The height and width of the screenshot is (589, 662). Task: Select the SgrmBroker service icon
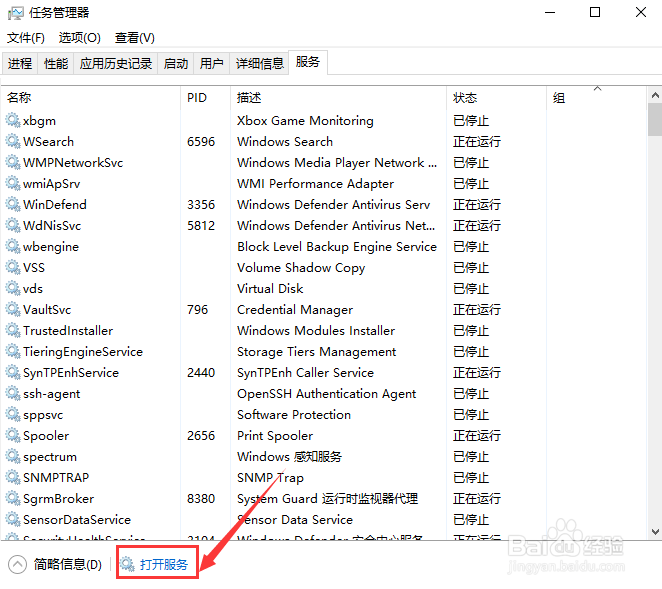(x=13, y=499)
